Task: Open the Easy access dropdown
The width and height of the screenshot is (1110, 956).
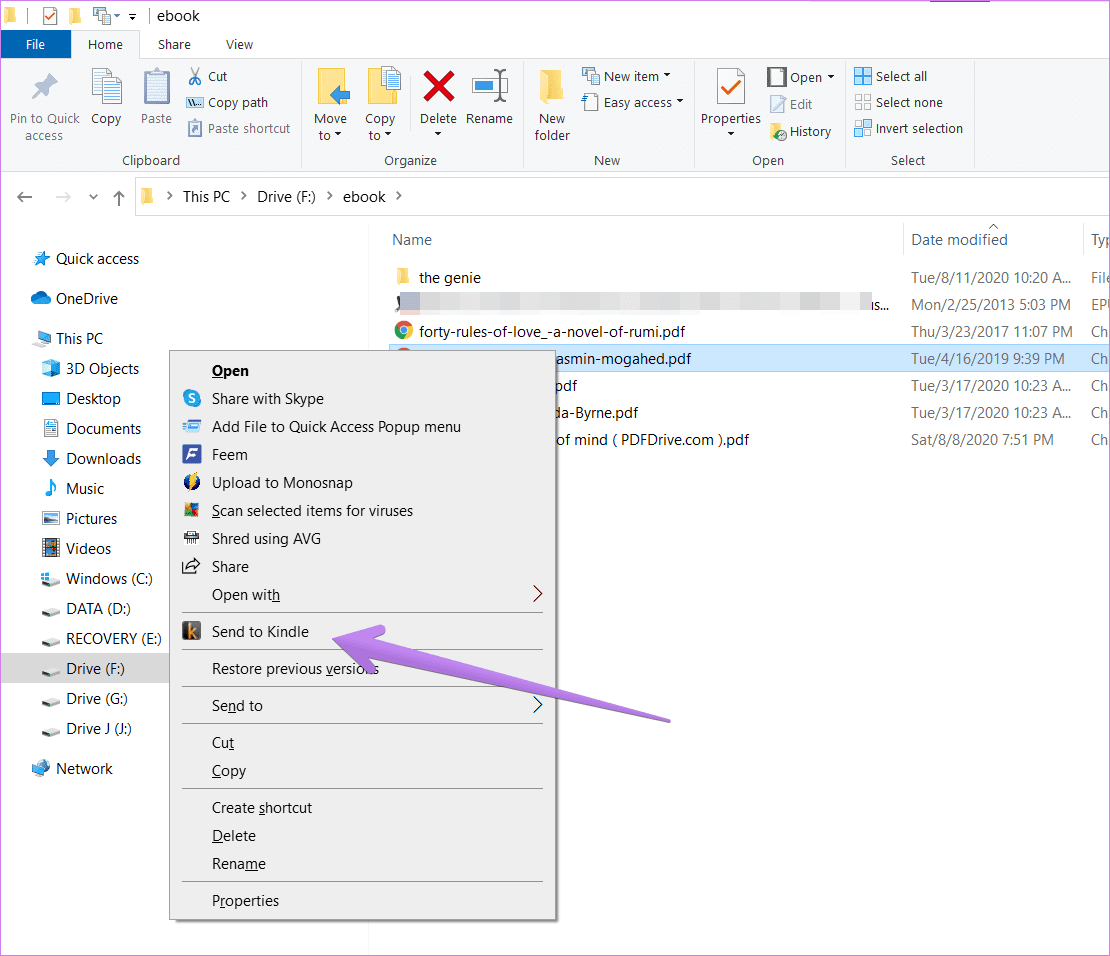Action: [x=632, y=102]
